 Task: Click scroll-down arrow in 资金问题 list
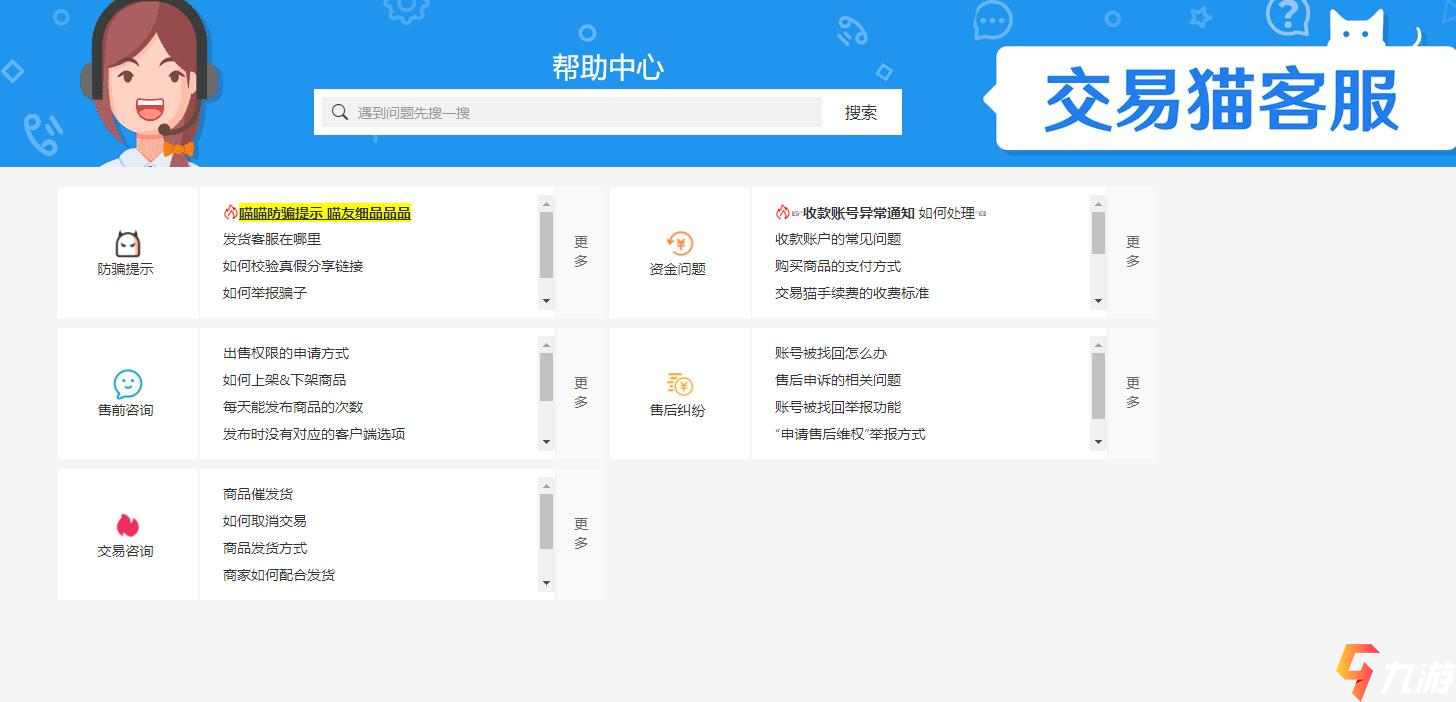tap(1098, 301)
